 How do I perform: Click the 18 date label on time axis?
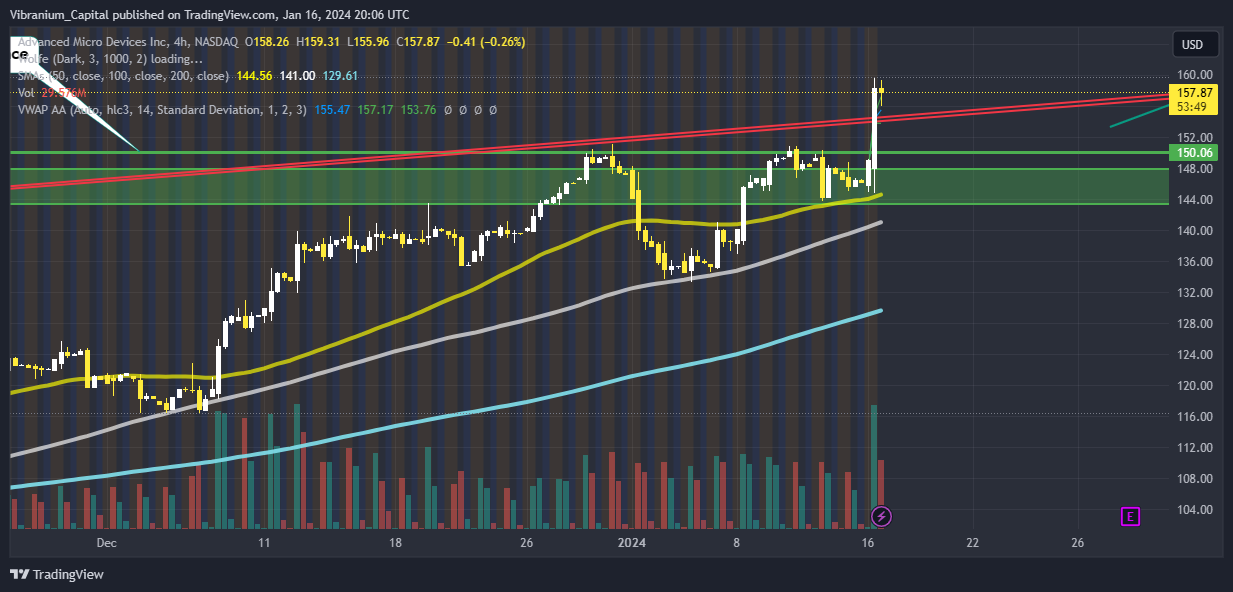click(396, 543)
